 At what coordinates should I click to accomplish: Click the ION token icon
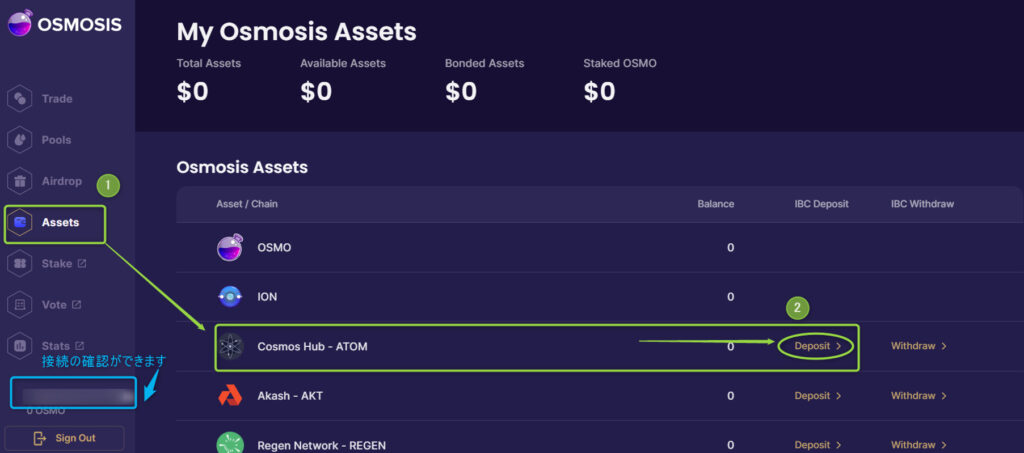(230, 297)
